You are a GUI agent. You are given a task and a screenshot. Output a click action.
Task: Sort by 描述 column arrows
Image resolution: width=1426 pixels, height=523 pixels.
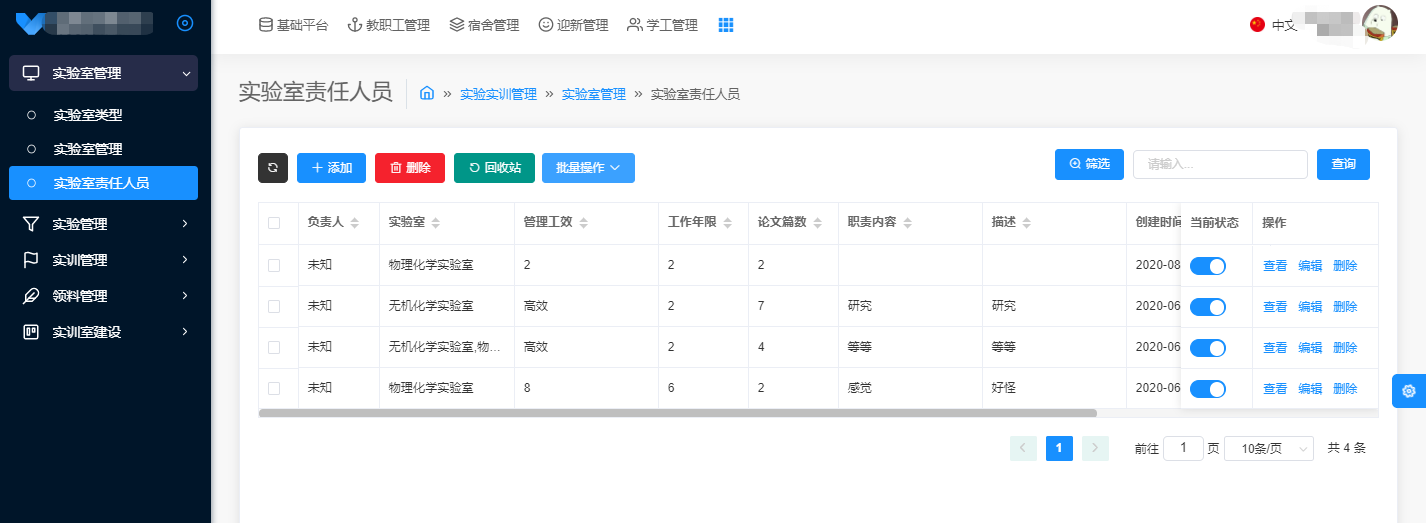1027,223
